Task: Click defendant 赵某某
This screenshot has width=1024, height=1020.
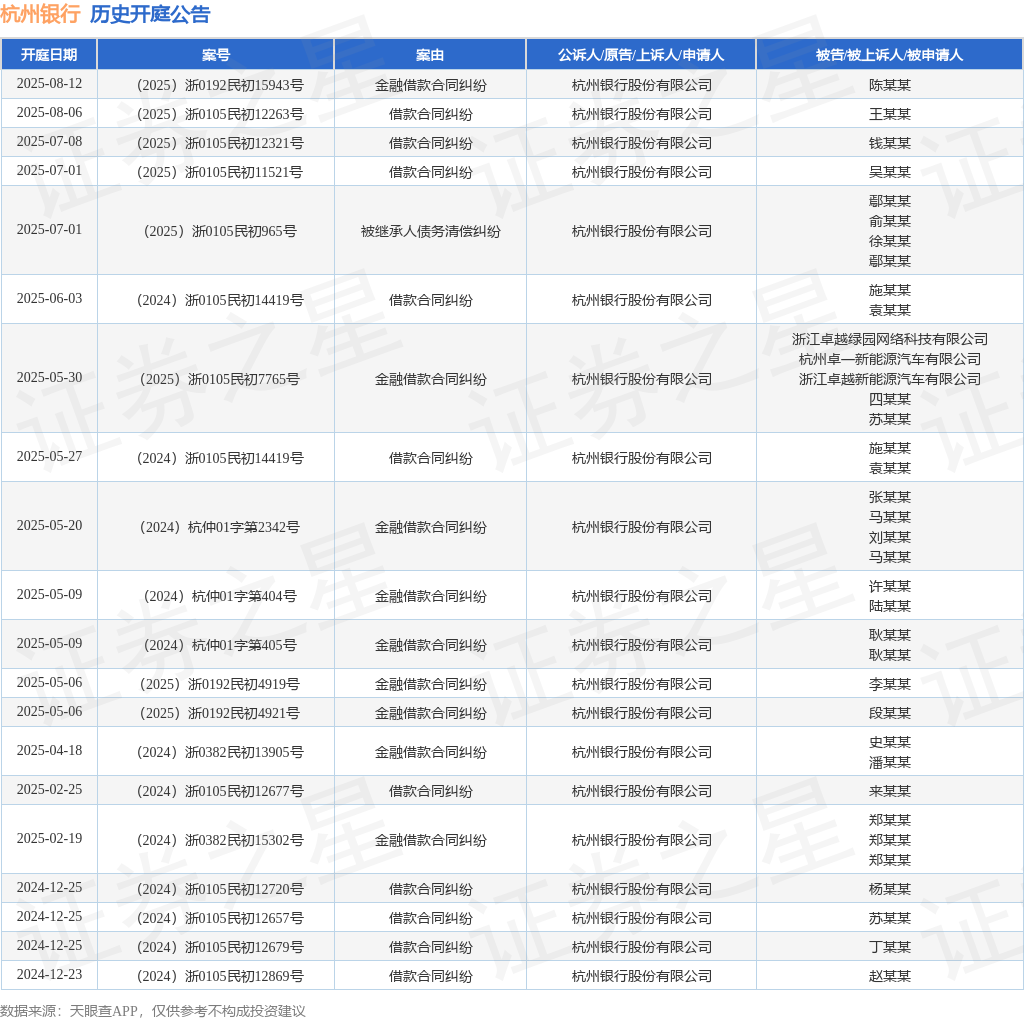Action: pyautogui.click(x=889, y=976)
